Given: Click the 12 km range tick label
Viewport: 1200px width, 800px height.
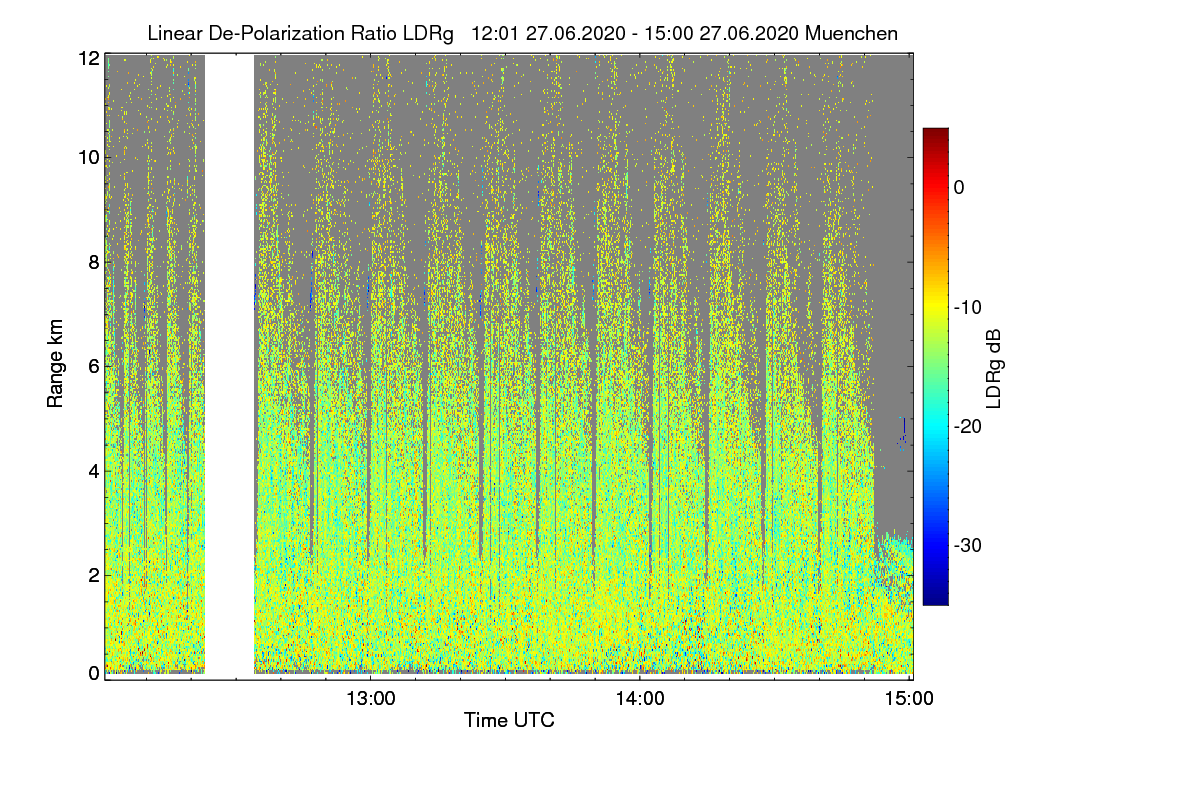Looking at the screenshot, I should click(x=90, y=58).
